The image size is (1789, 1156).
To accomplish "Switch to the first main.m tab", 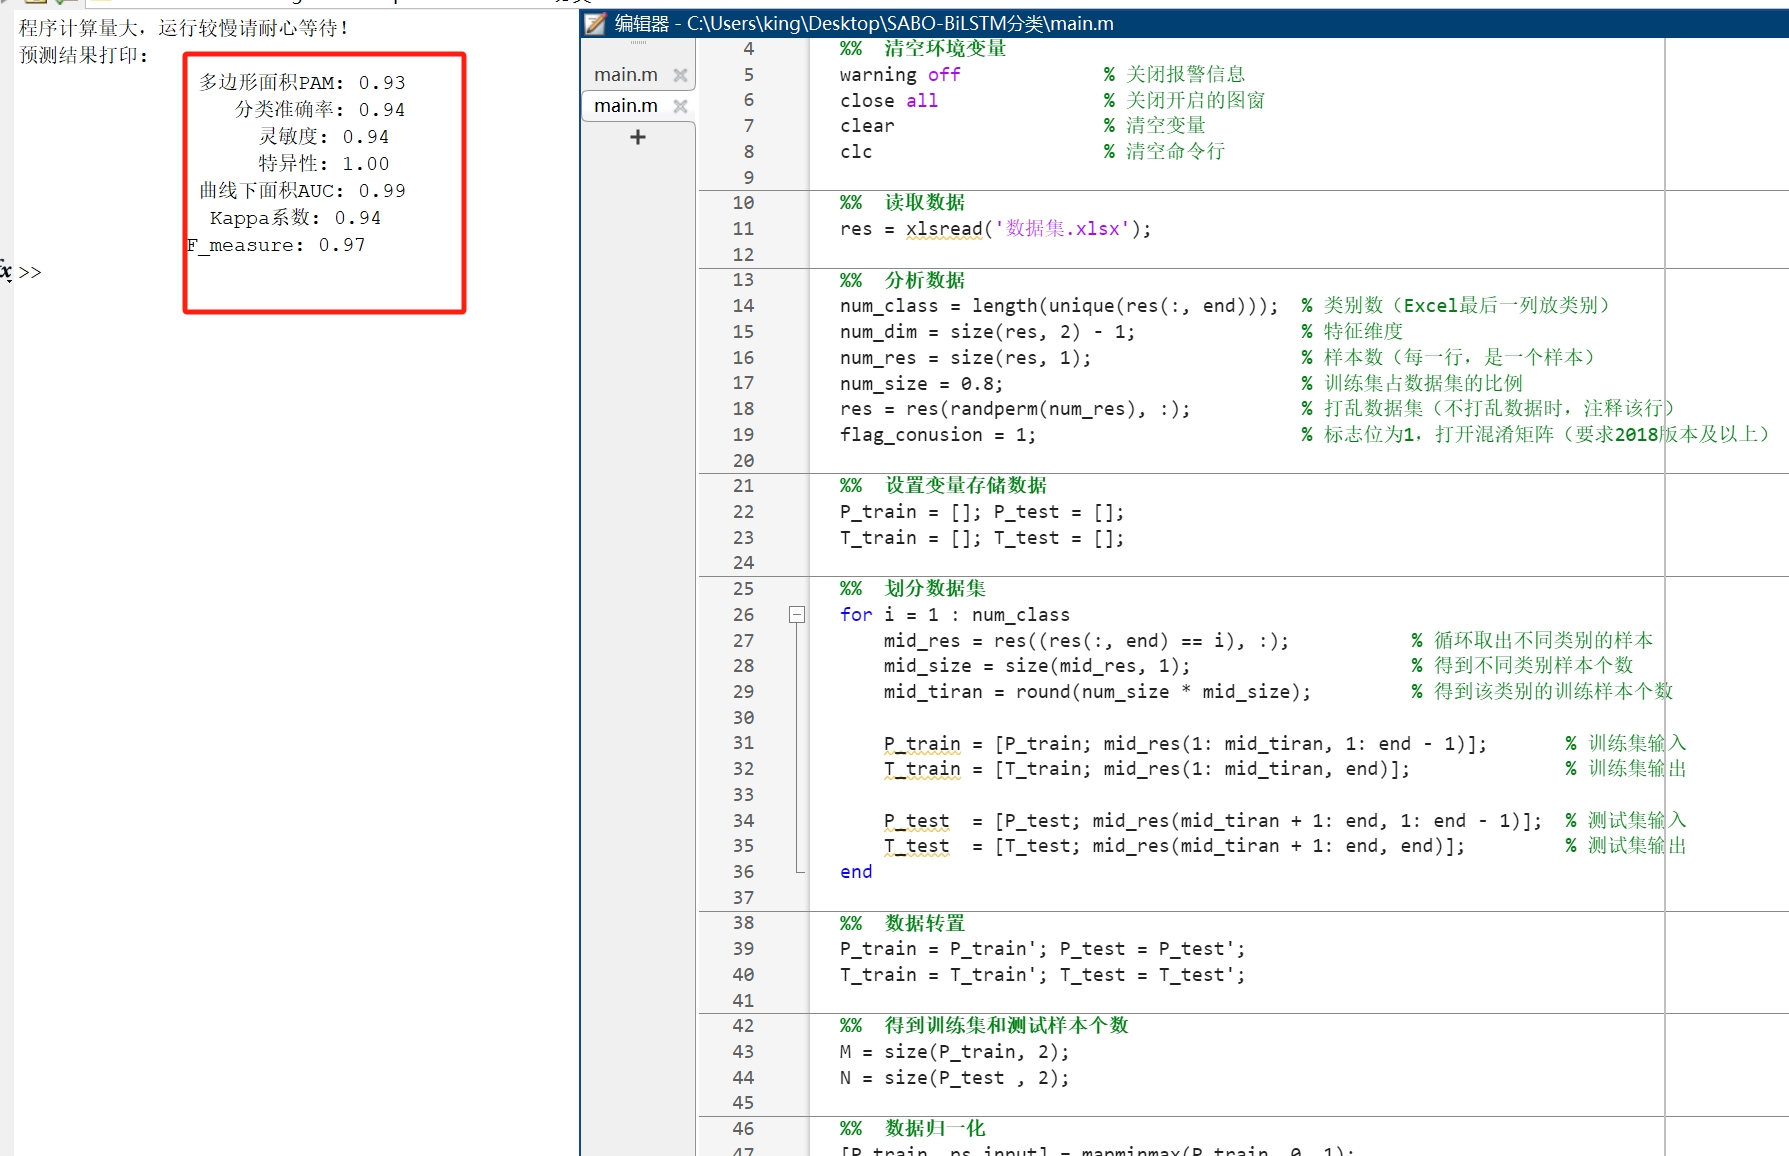I will pyautogui.click(x=625, y=74).
